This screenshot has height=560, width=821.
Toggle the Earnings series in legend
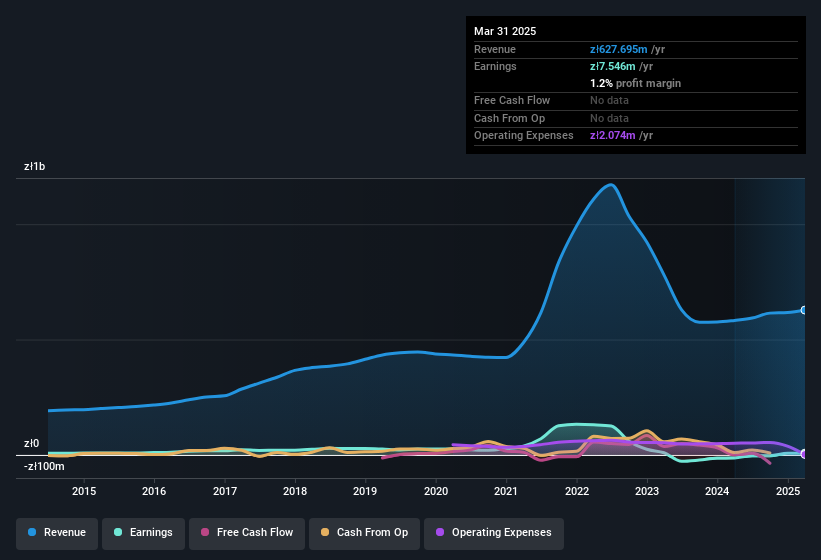point(143,533)
